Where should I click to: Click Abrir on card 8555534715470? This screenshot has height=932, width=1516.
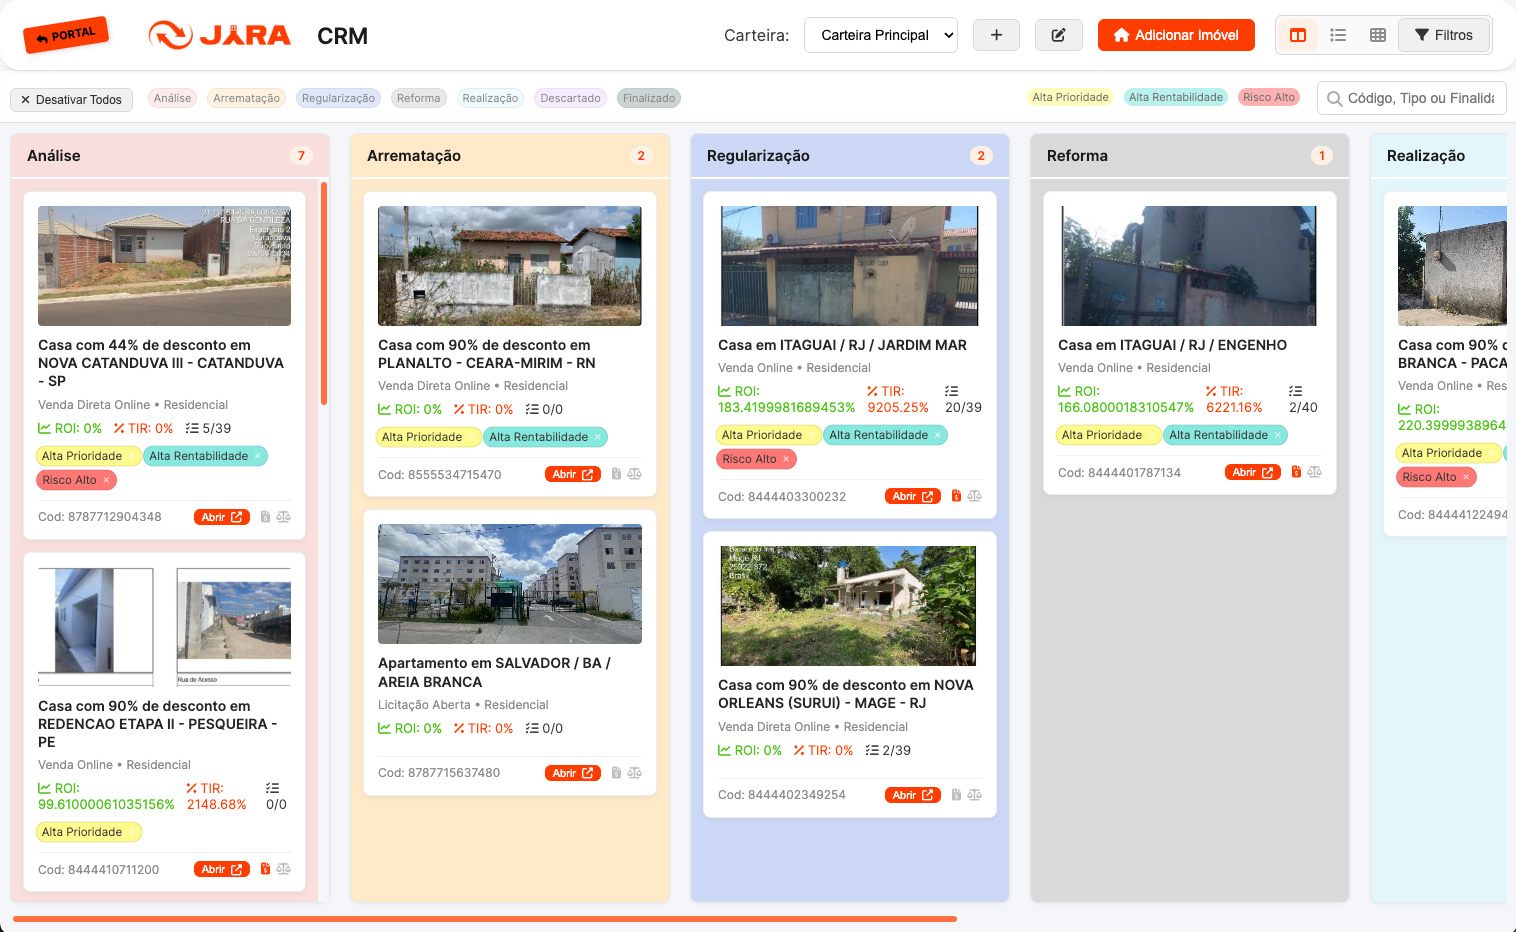pyautogui.click(x=572, y=474)
